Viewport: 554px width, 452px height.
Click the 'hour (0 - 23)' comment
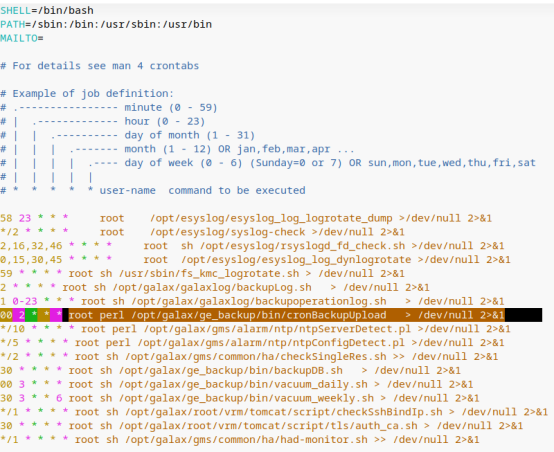click(x=165, y=121)
